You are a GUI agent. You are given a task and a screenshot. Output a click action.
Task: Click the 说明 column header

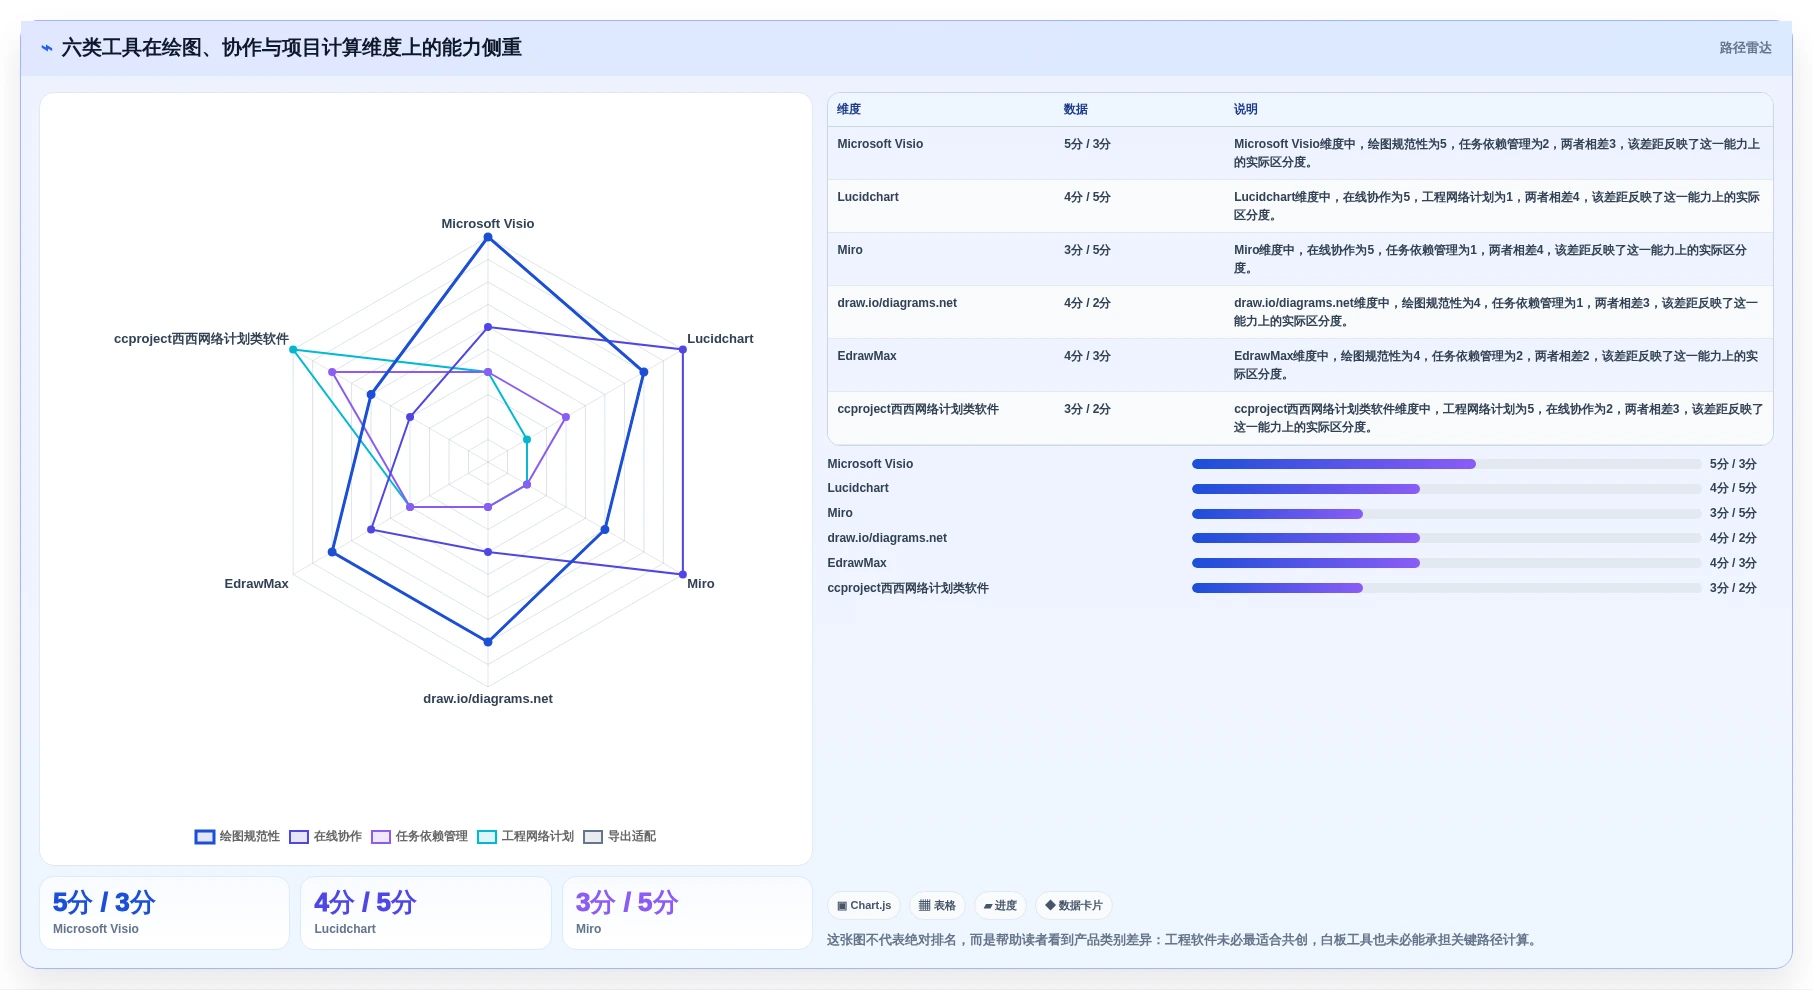pos(1245,110)
